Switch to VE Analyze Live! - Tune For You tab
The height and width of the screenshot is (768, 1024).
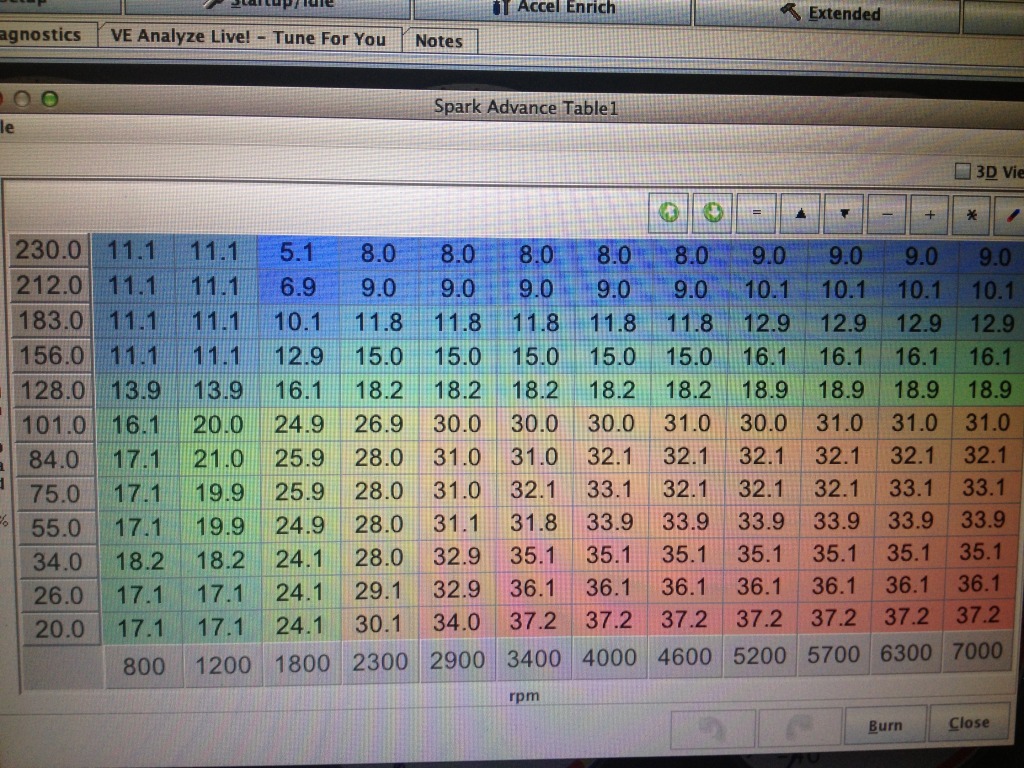click(248, 37)
